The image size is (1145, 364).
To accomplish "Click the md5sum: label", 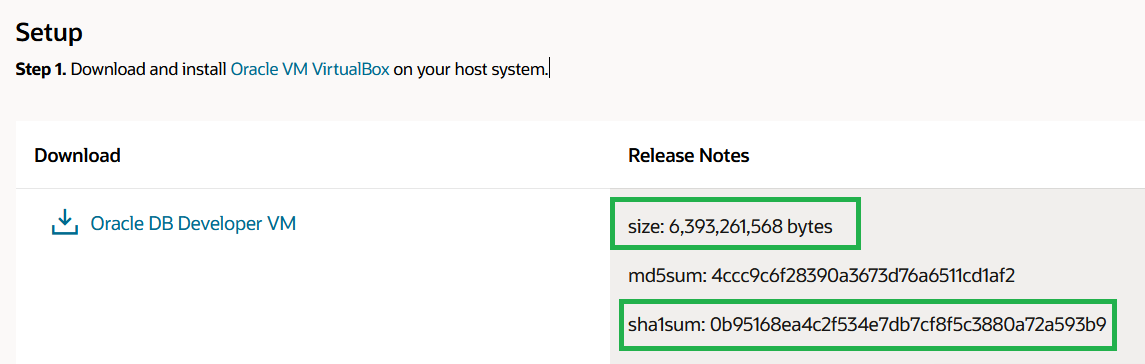I will click(x=665, y=276).
